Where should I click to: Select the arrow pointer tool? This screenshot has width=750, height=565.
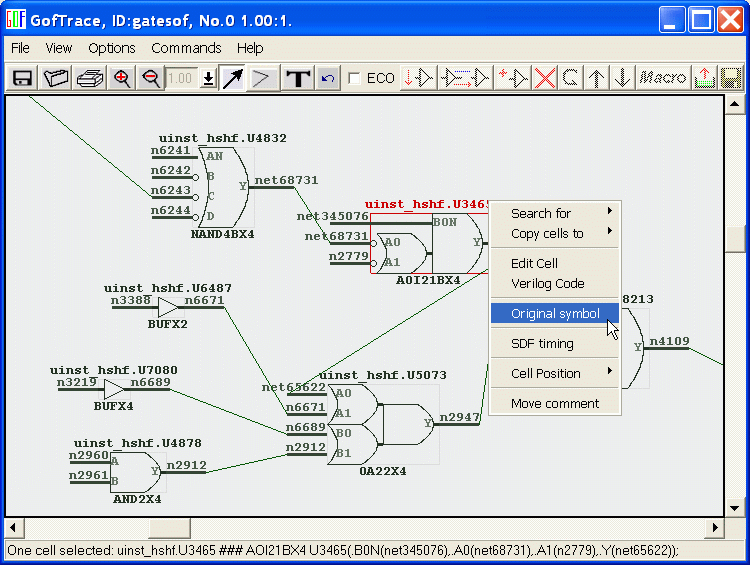pos(233,78)
